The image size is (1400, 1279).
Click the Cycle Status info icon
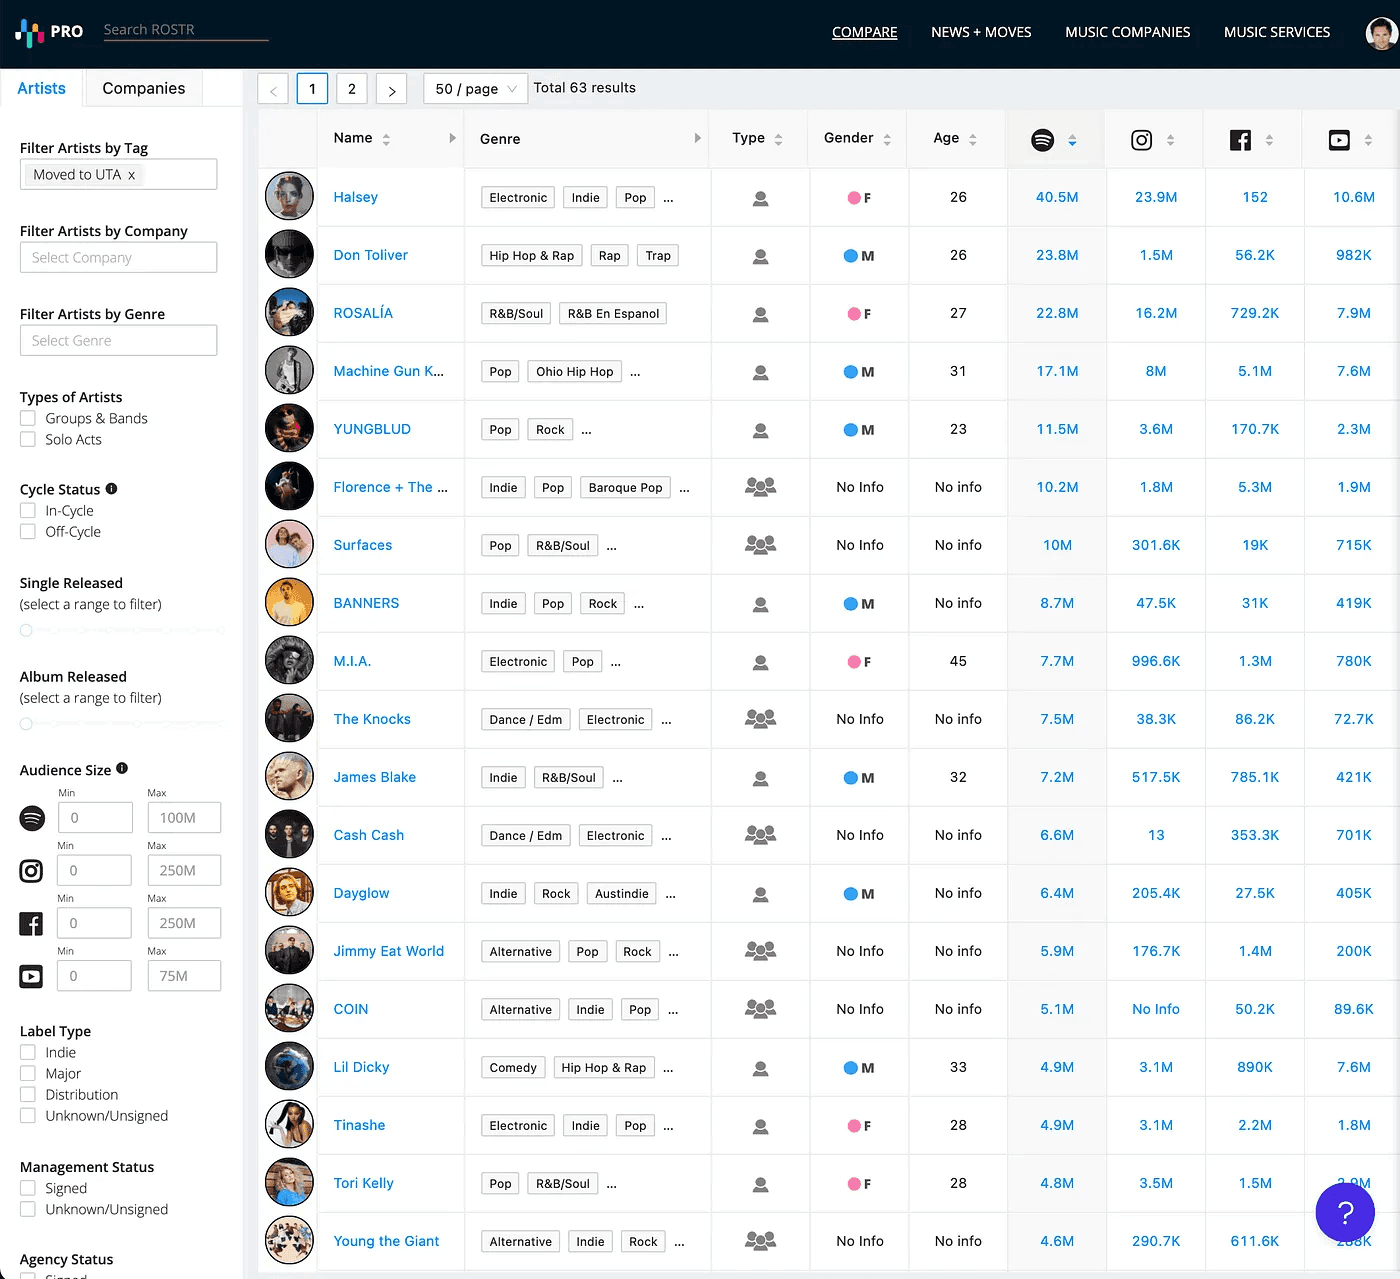tap(111, 489)
